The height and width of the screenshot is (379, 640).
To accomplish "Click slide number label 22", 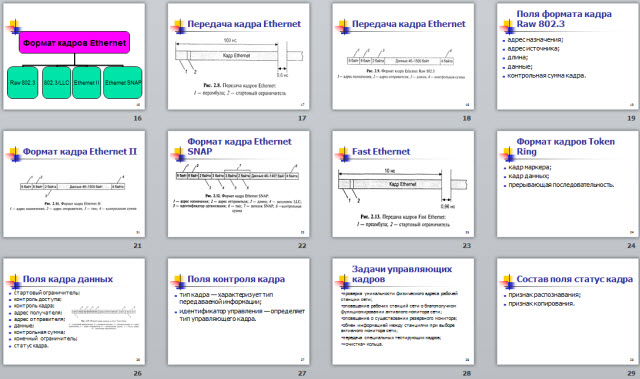I will pos(302,246).
